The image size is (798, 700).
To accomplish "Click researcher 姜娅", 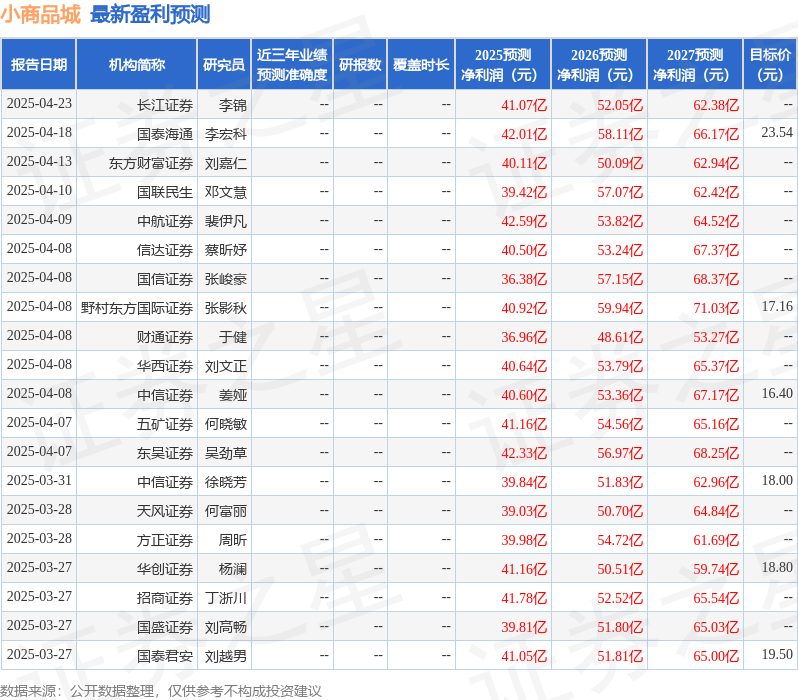I will coord(233,396).
